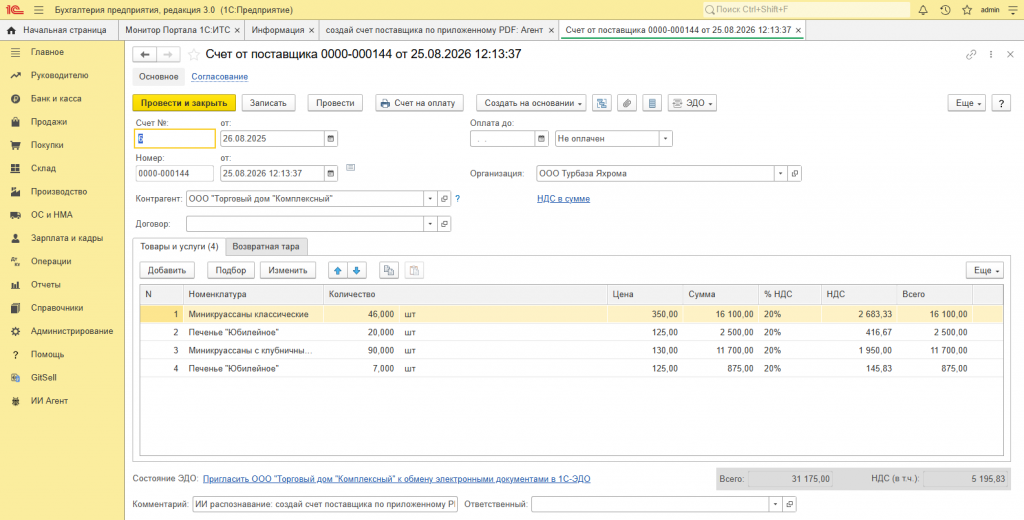Switch to Начальная страница tab
The image size is (1024, 520).
coord(57,30)
